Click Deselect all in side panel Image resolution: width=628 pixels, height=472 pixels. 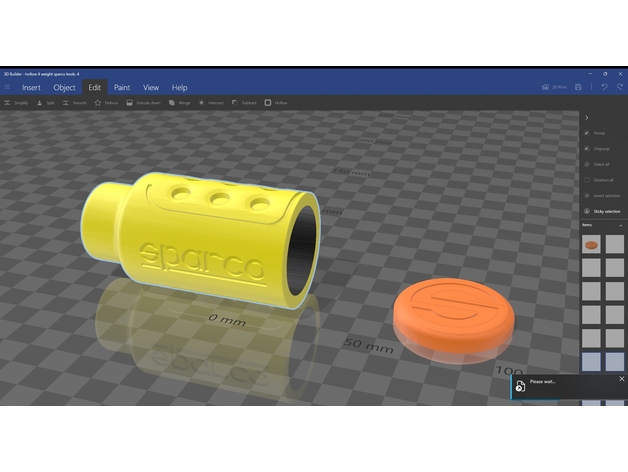click(586, 180)
